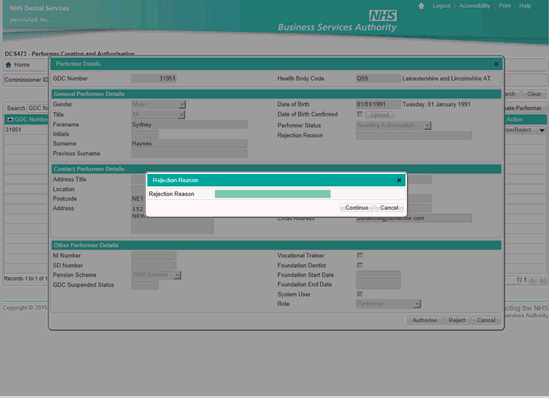The width and height of the screenshot is (549, 398).
Task: Click the SD Number field
Action: coord(153,265)
